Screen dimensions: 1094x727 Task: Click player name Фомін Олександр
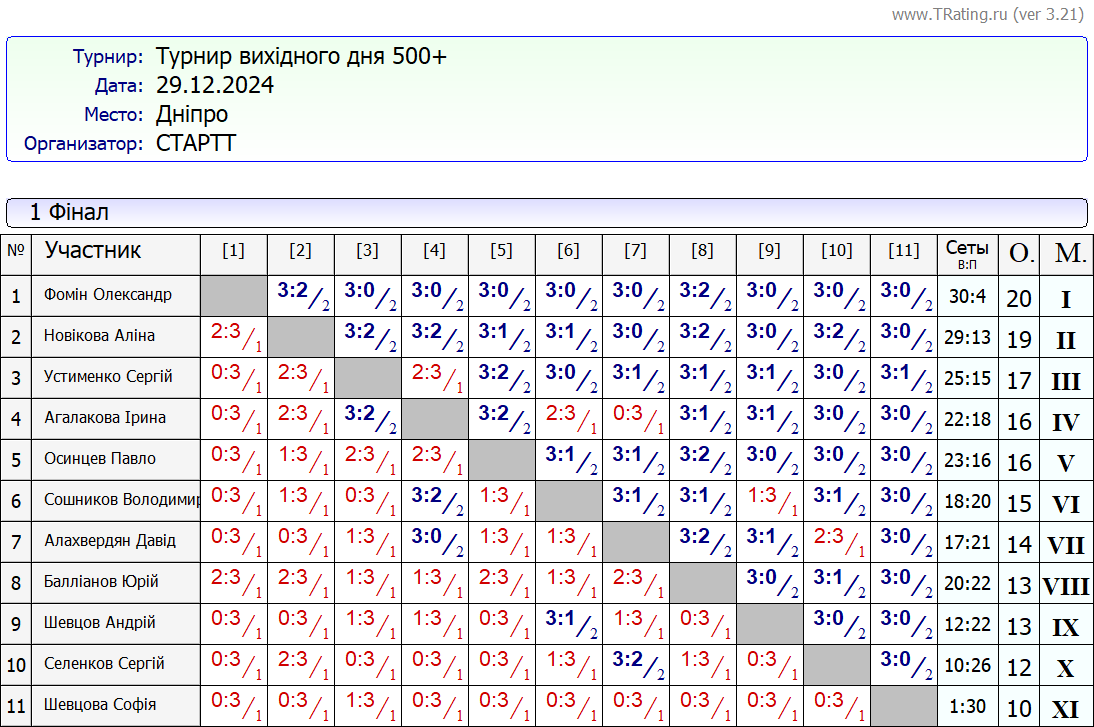[x=107, y=295]
